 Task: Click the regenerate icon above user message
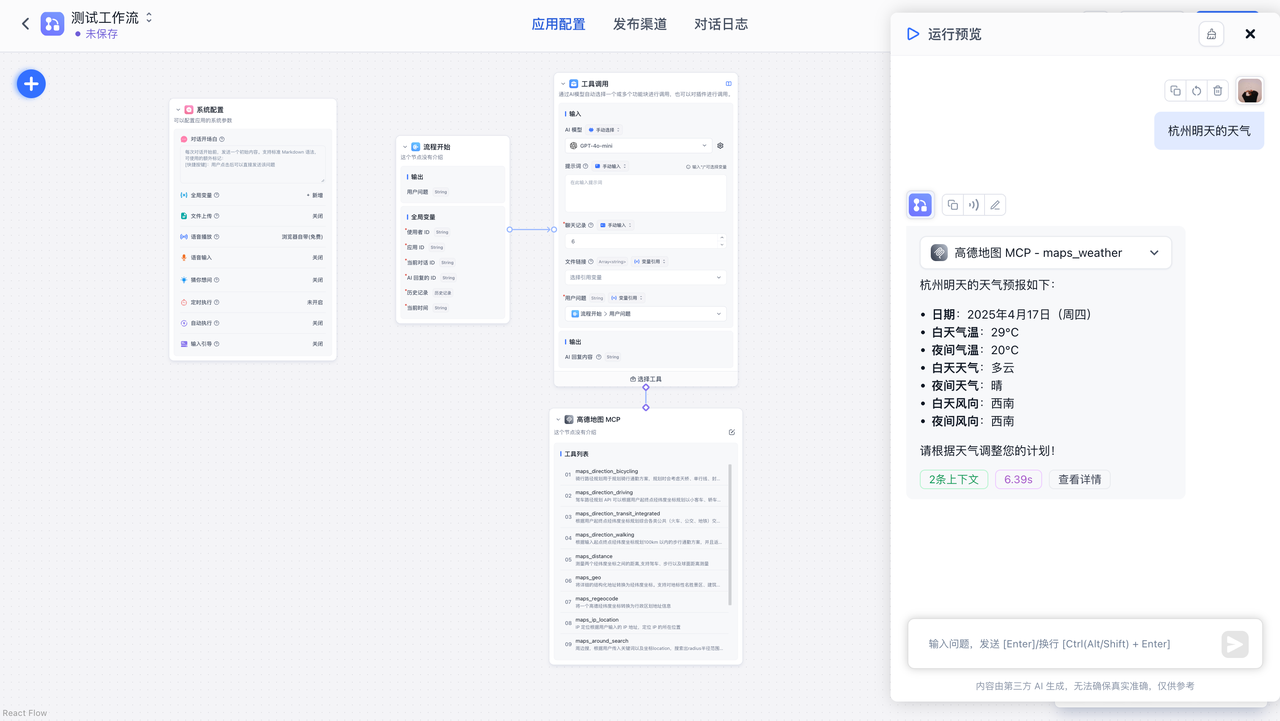point(1196,91)
